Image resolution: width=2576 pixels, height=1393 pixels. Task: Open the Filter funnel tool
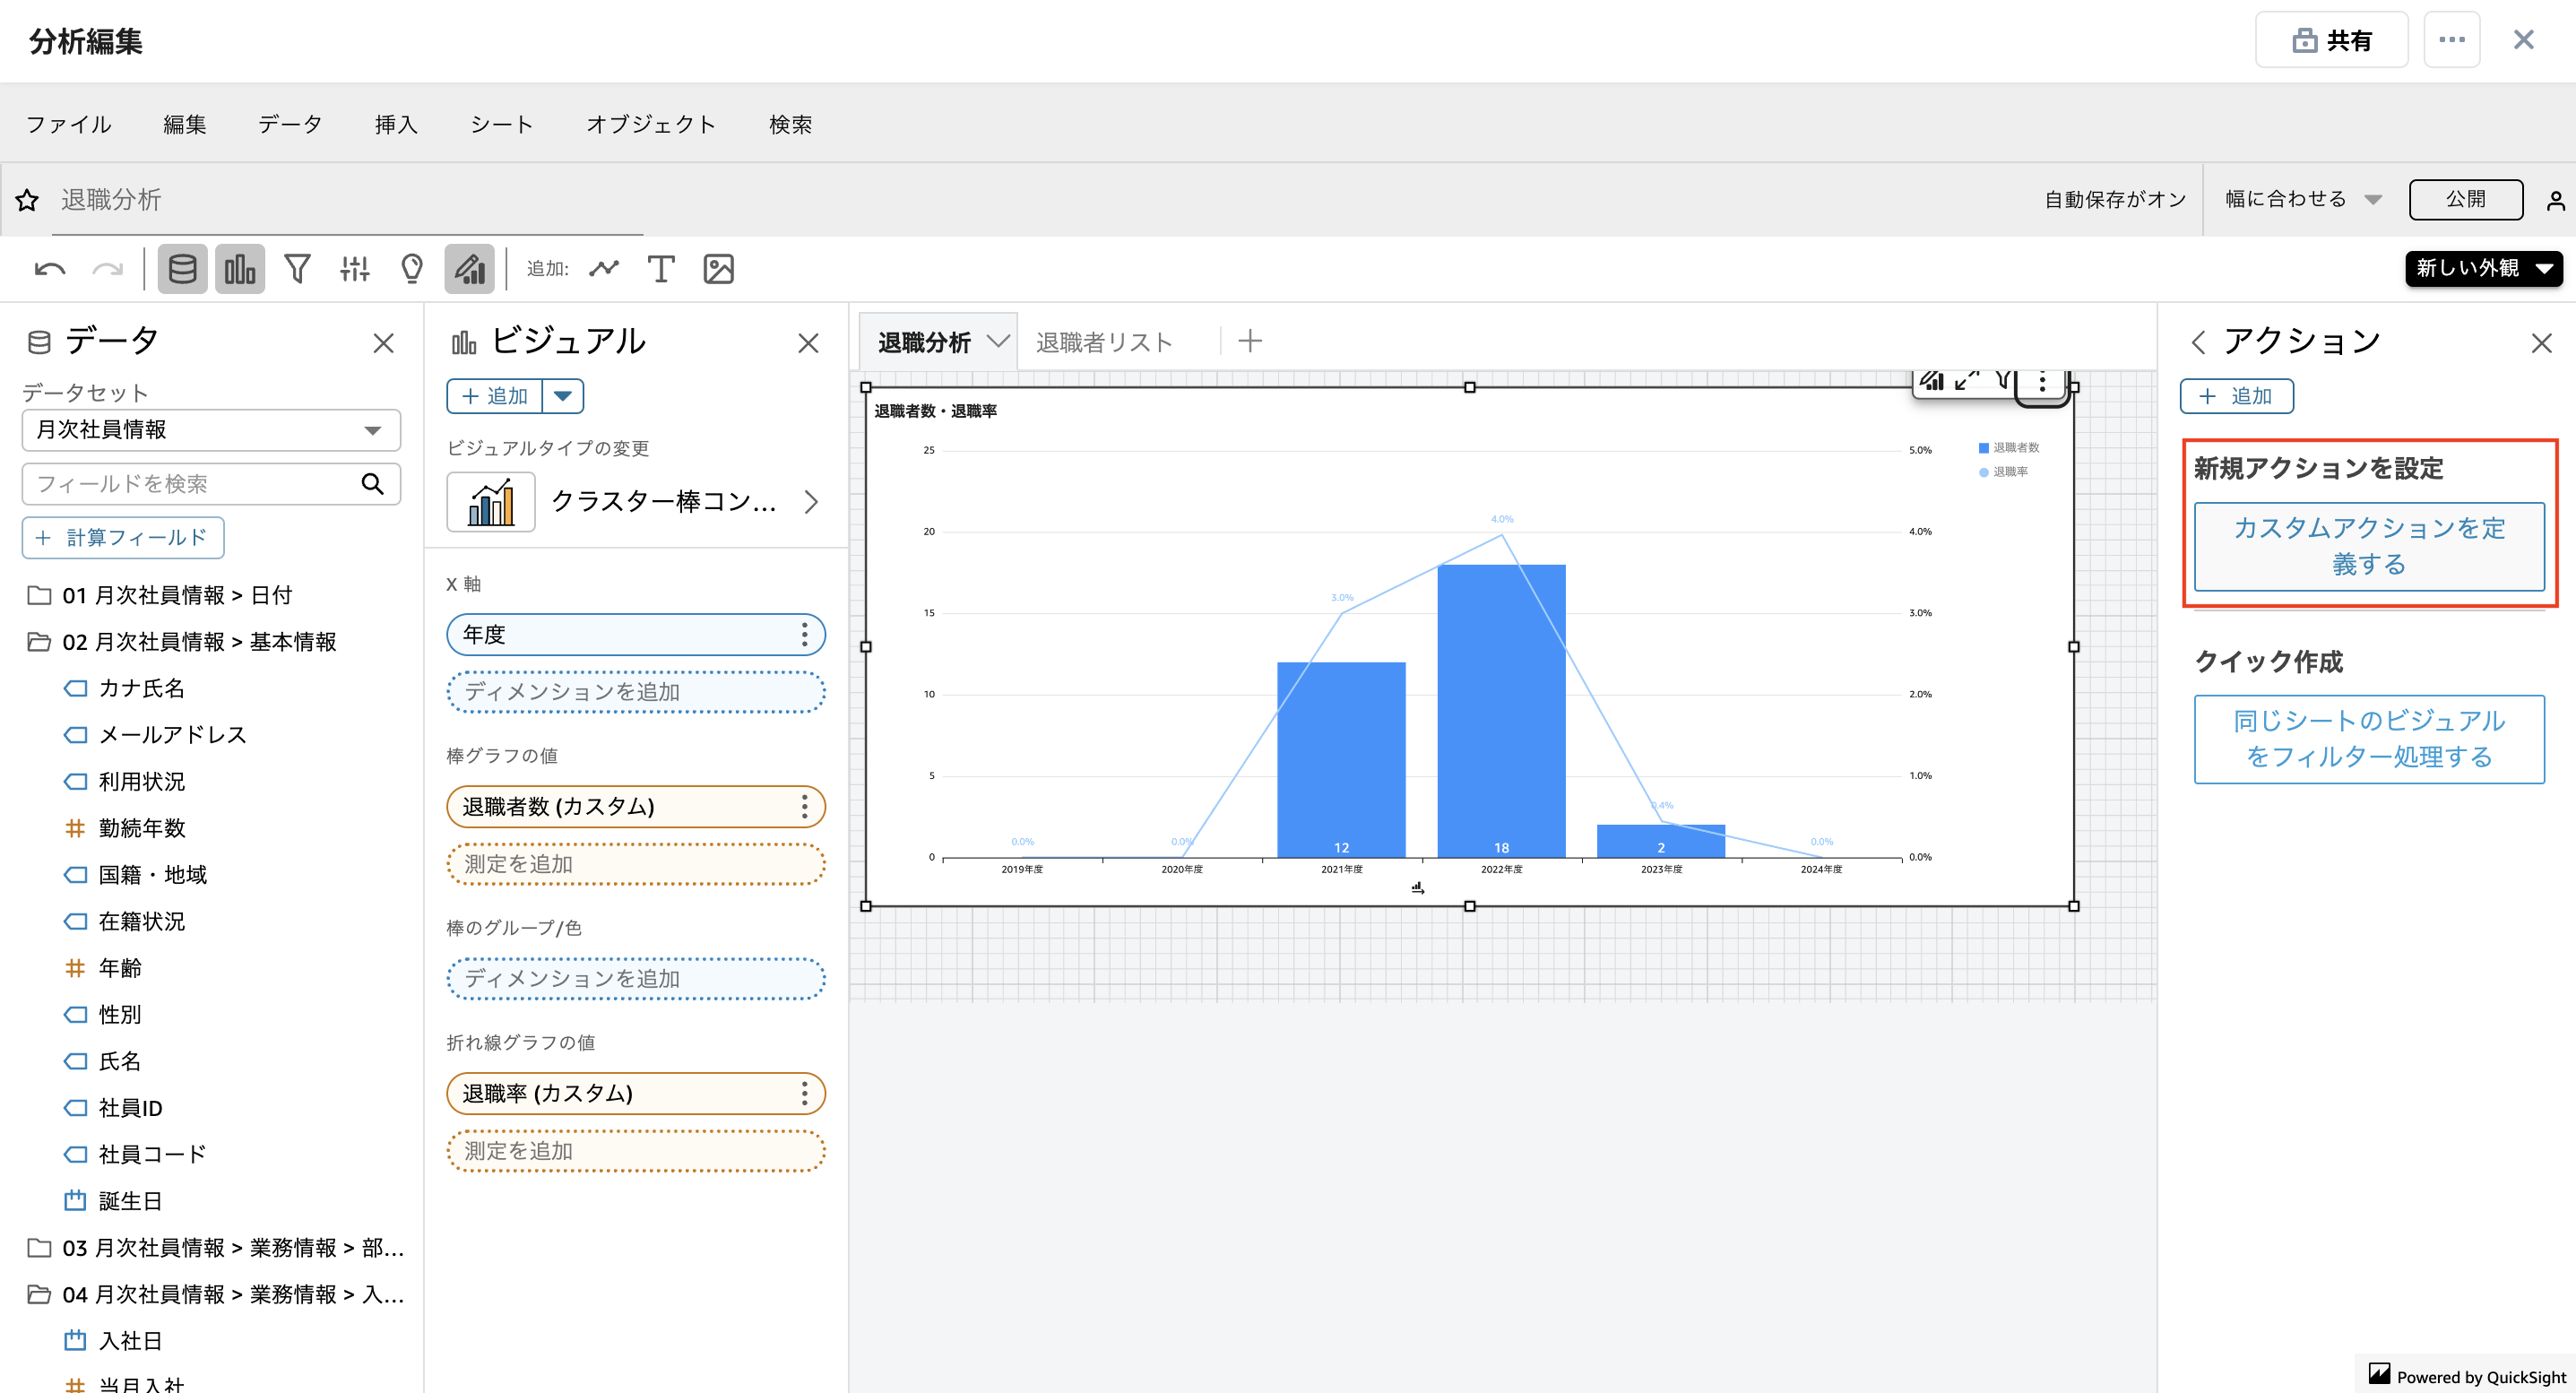[297, 269]
